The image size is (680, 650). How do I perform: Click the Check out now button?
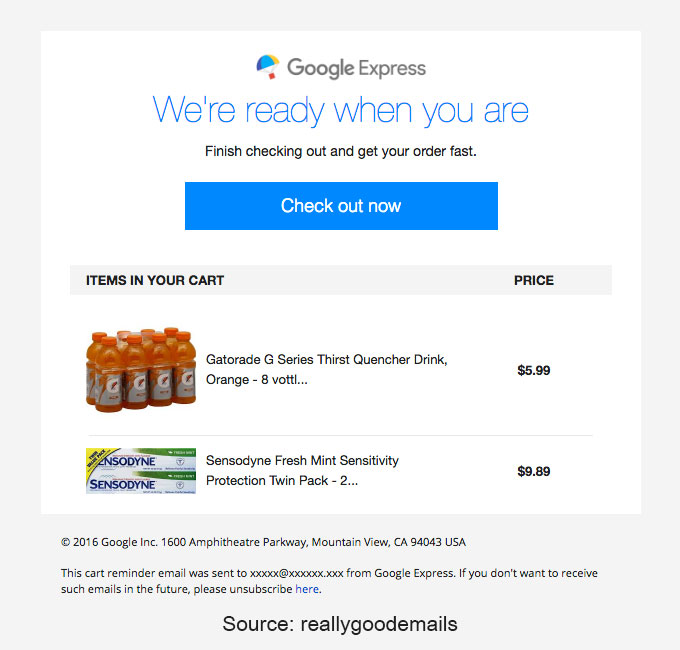coord(341,206)
